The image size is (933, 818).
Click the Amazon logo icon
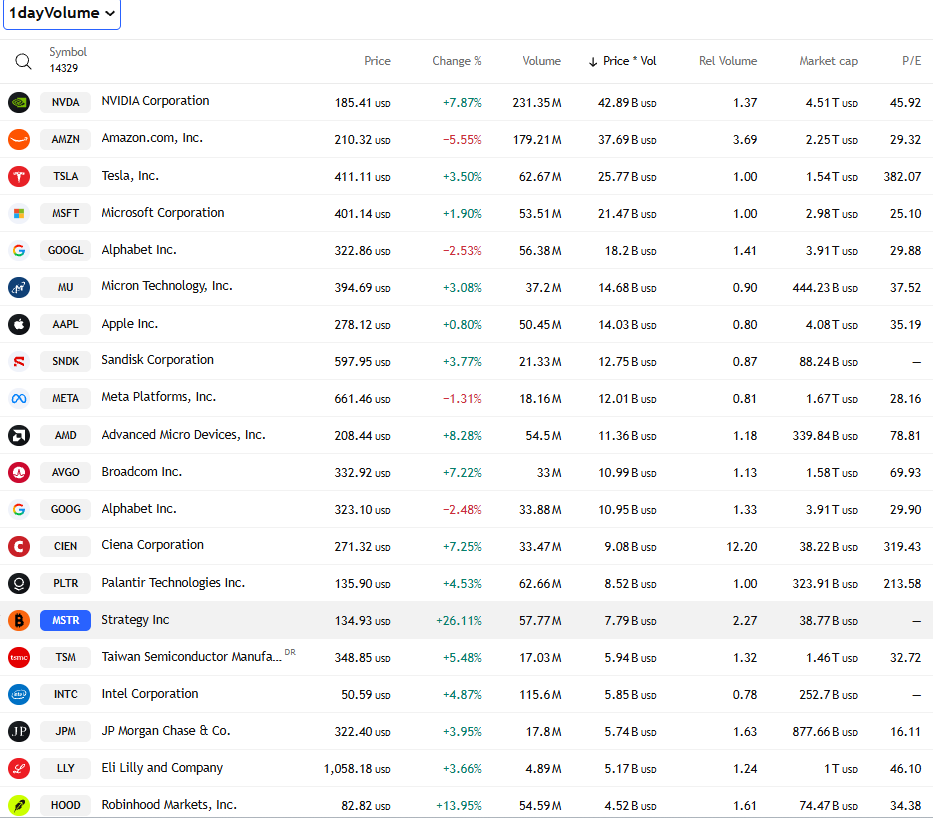(x=19, y=139)
